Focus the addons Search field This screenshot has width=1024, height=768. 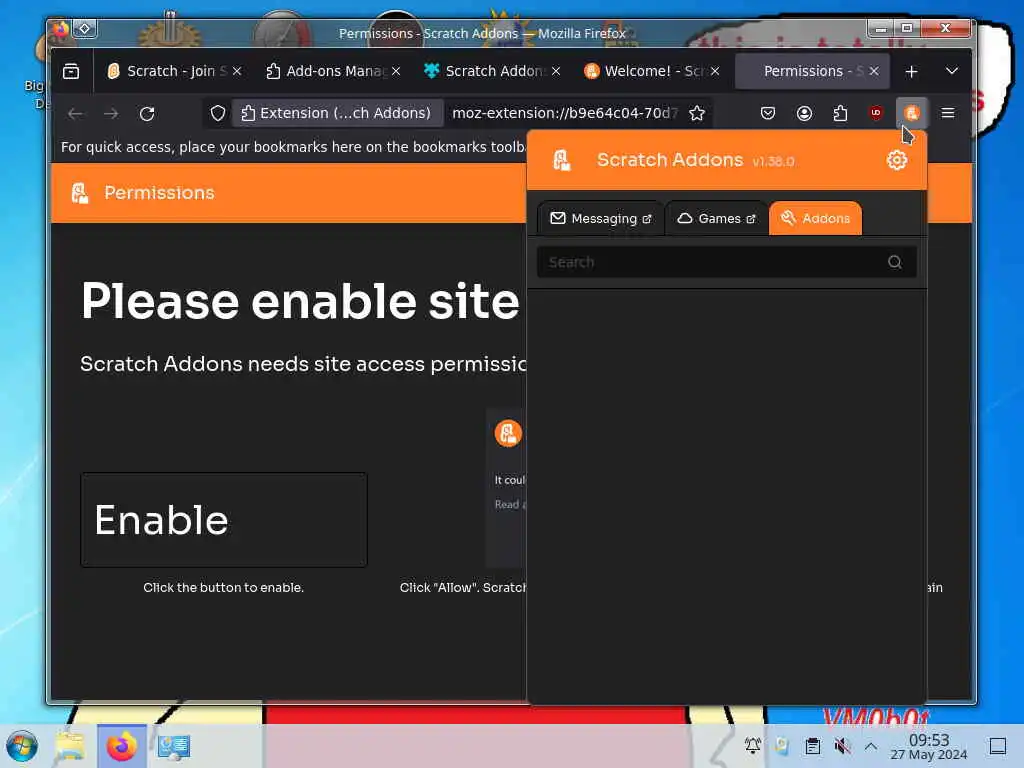click(726, 262)
